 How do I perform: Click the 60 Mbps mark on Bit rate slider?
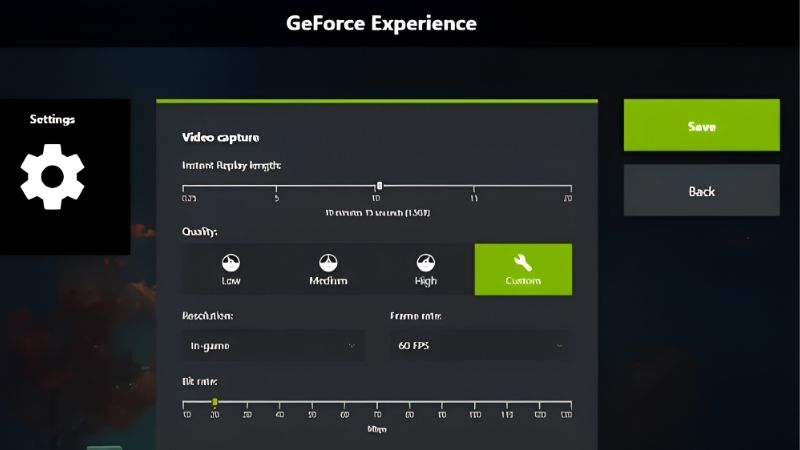coord(345,414)
